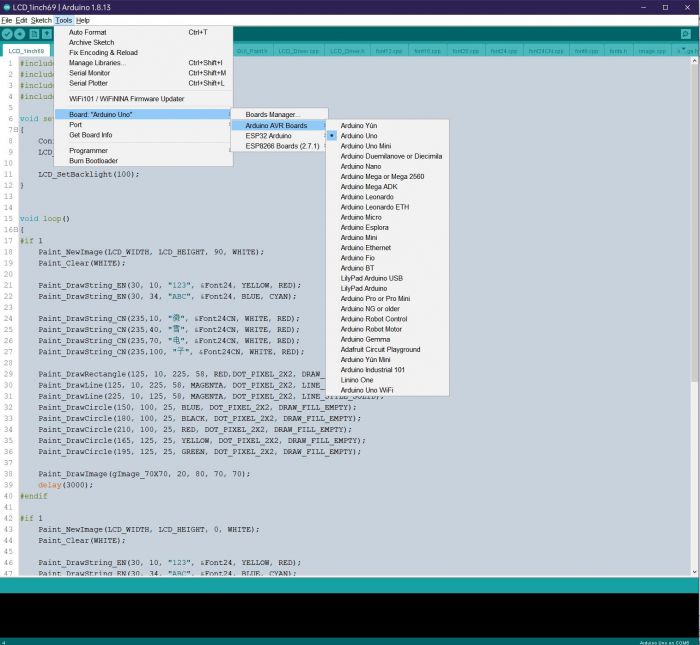Viewport: 700px width, 645px height.
Task: Select Arduino Mega or Mega 2560
Action: 388,176
